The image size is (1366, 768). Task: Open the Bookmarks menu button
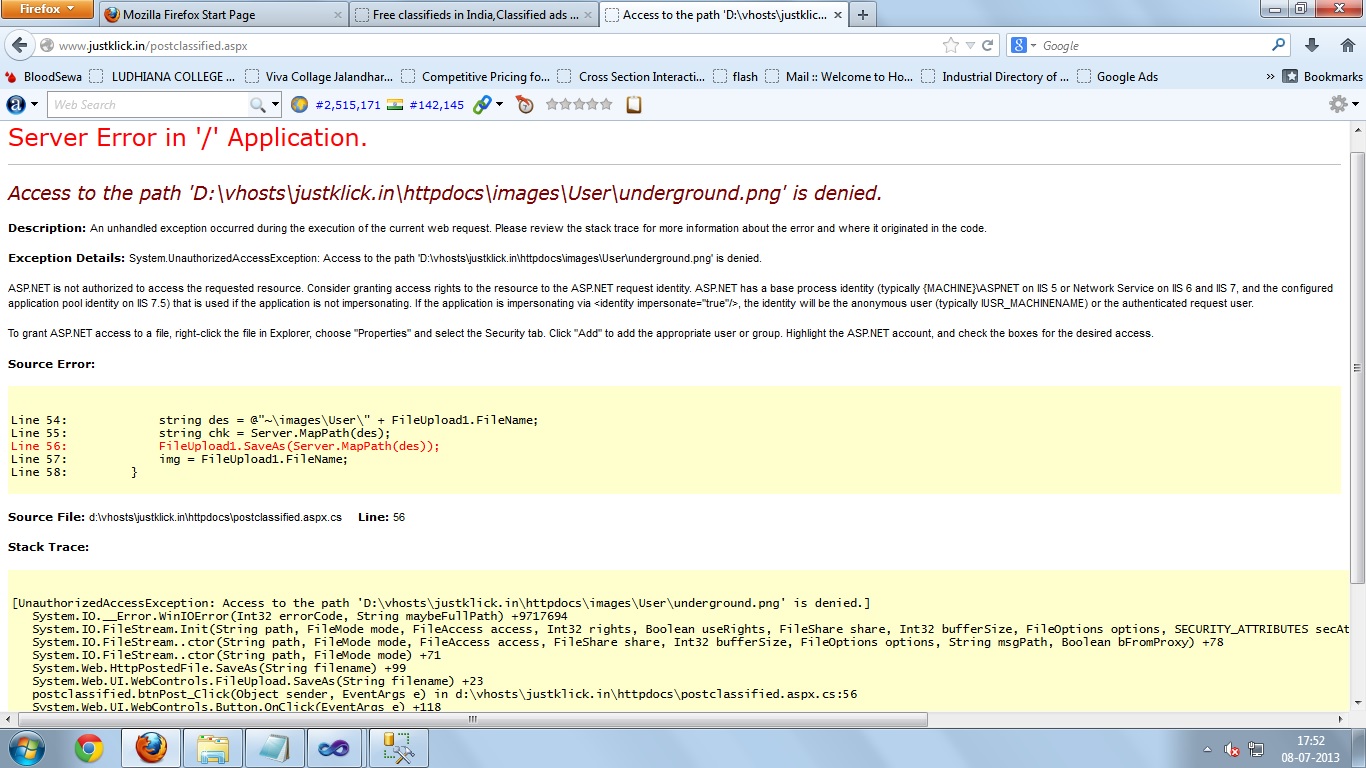point(1322,76)
